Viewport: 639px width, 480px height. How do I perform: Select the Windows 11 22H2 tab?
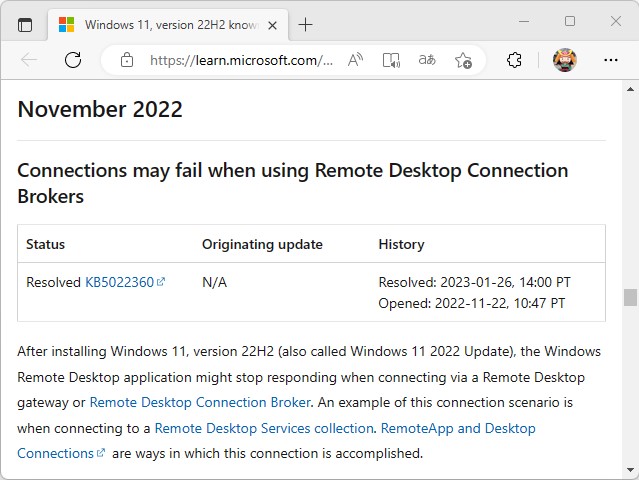[x=160, y=24]
